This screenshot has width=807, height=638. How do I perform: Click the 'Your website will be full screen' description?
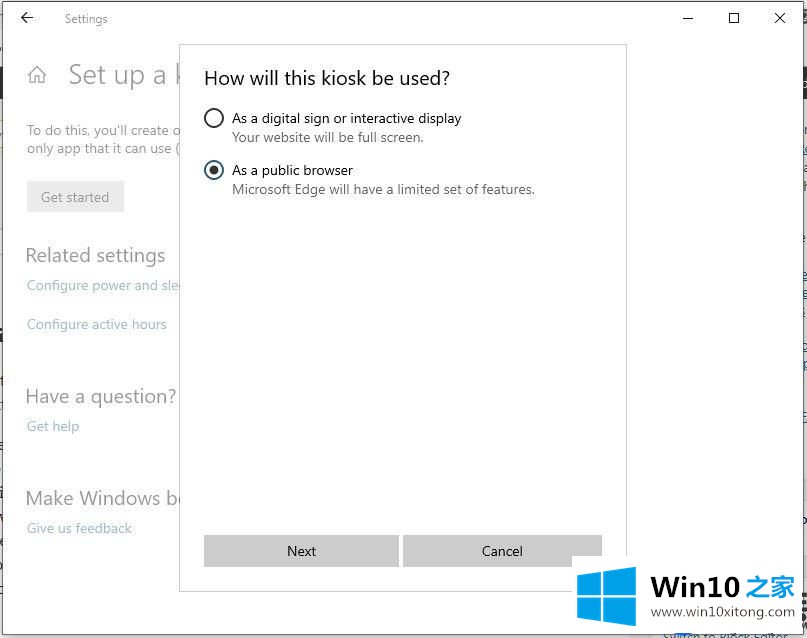pyautogui.click(x=328, y=137)
